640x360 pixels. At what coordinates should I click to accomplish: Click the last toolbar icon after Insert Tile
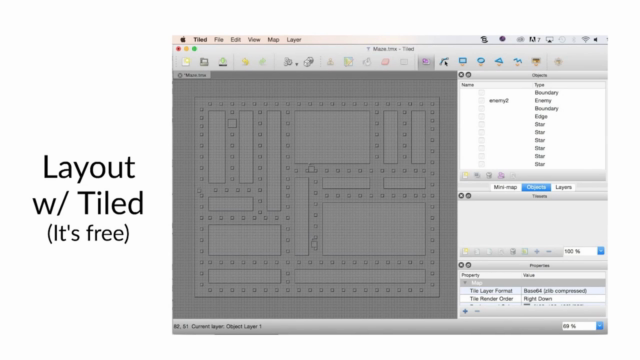(x=558, y=62)
